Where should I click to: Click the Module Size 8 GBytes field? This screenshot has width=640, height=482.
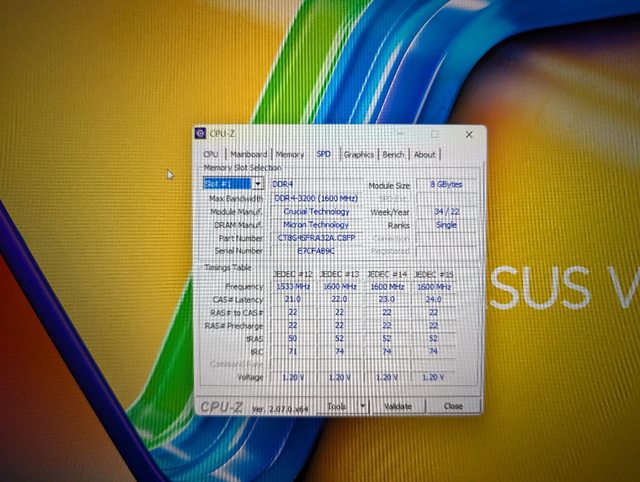(446, 185)
